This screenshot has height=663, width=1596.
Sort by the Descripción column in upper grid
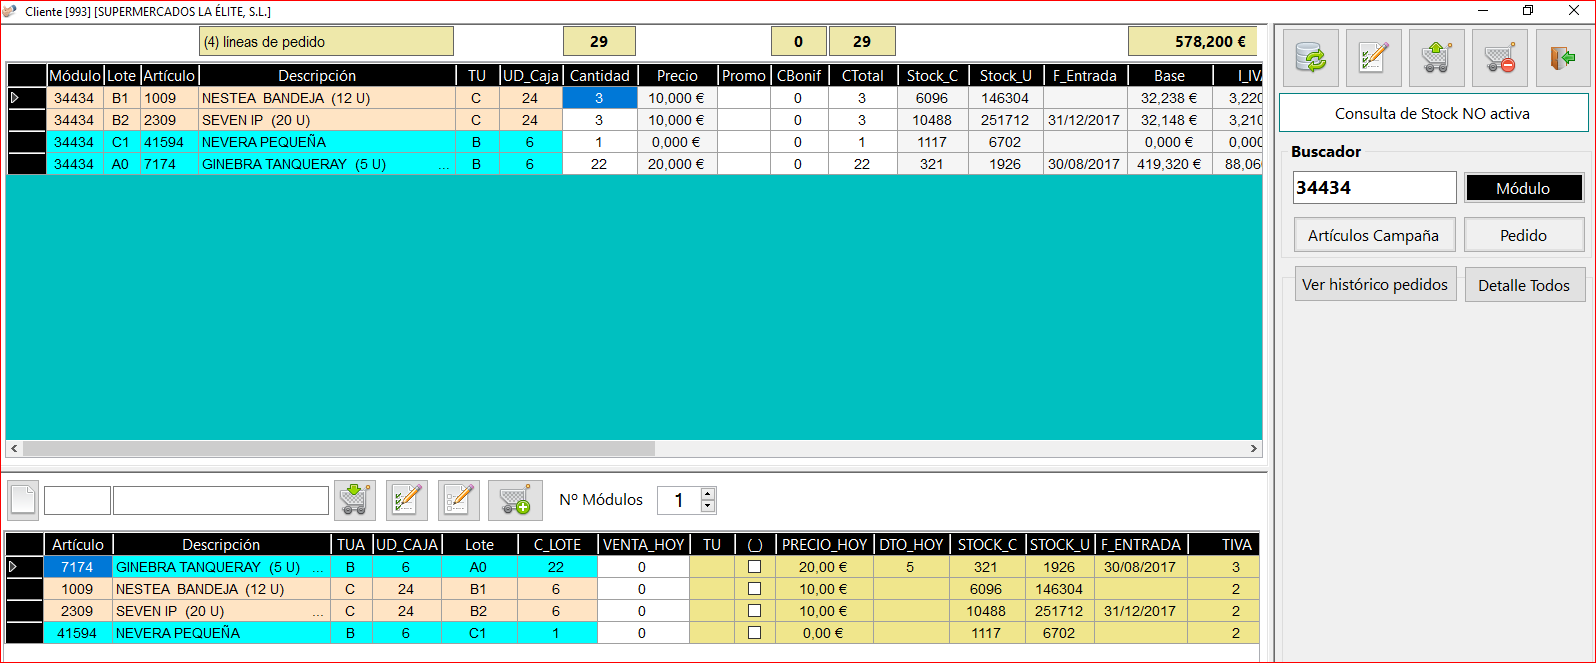tap(316, 75)
